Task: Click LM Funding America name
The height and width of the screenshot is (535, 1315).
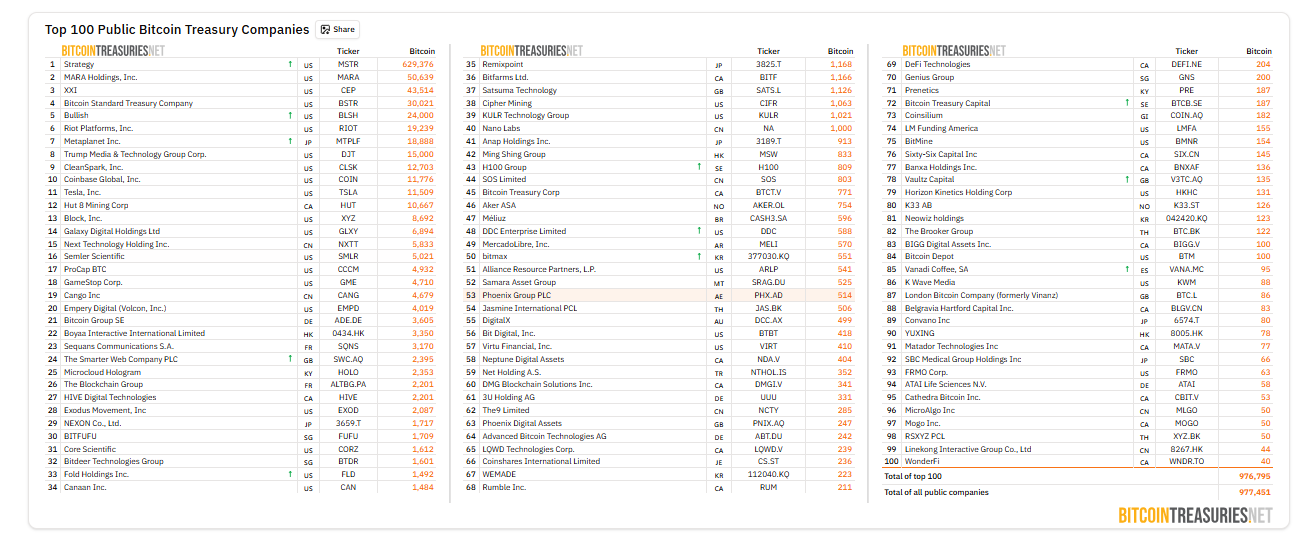Action: (941, 128)
